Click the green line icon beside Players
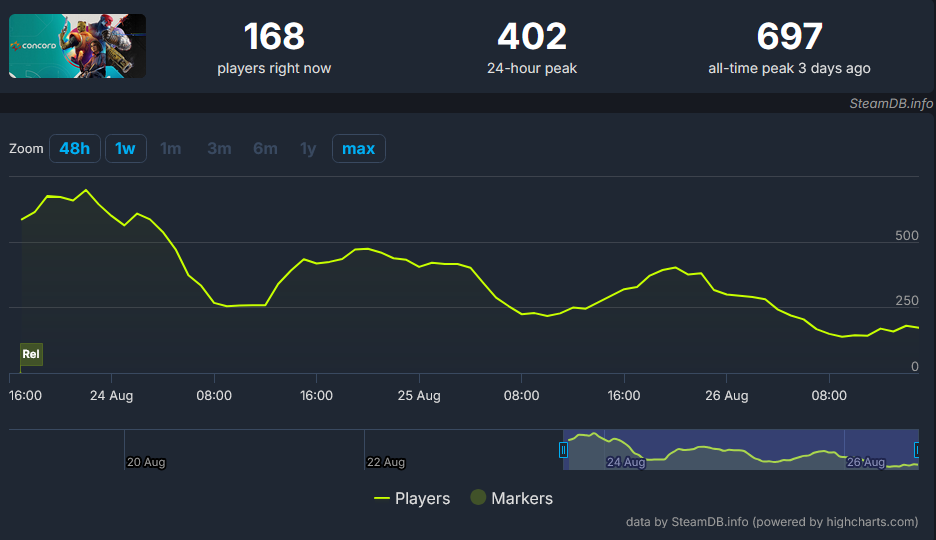 point(381,498)
